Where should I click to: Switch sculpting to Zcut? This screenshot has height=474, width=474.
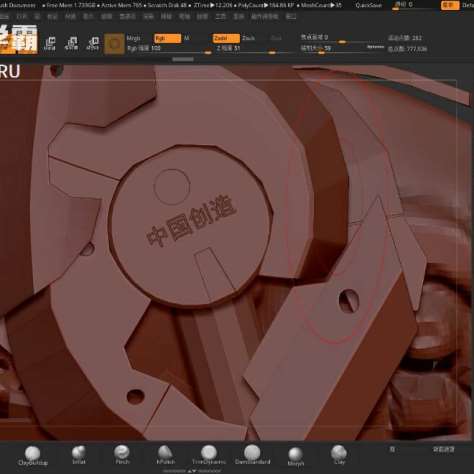(x=276, y=38)
